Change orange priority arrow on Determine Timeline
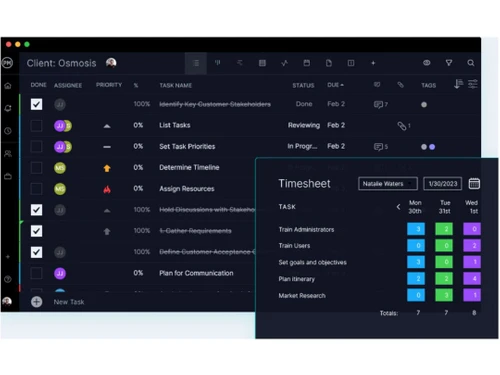This screenshot has width=500, height=375. tap(107, 168)
